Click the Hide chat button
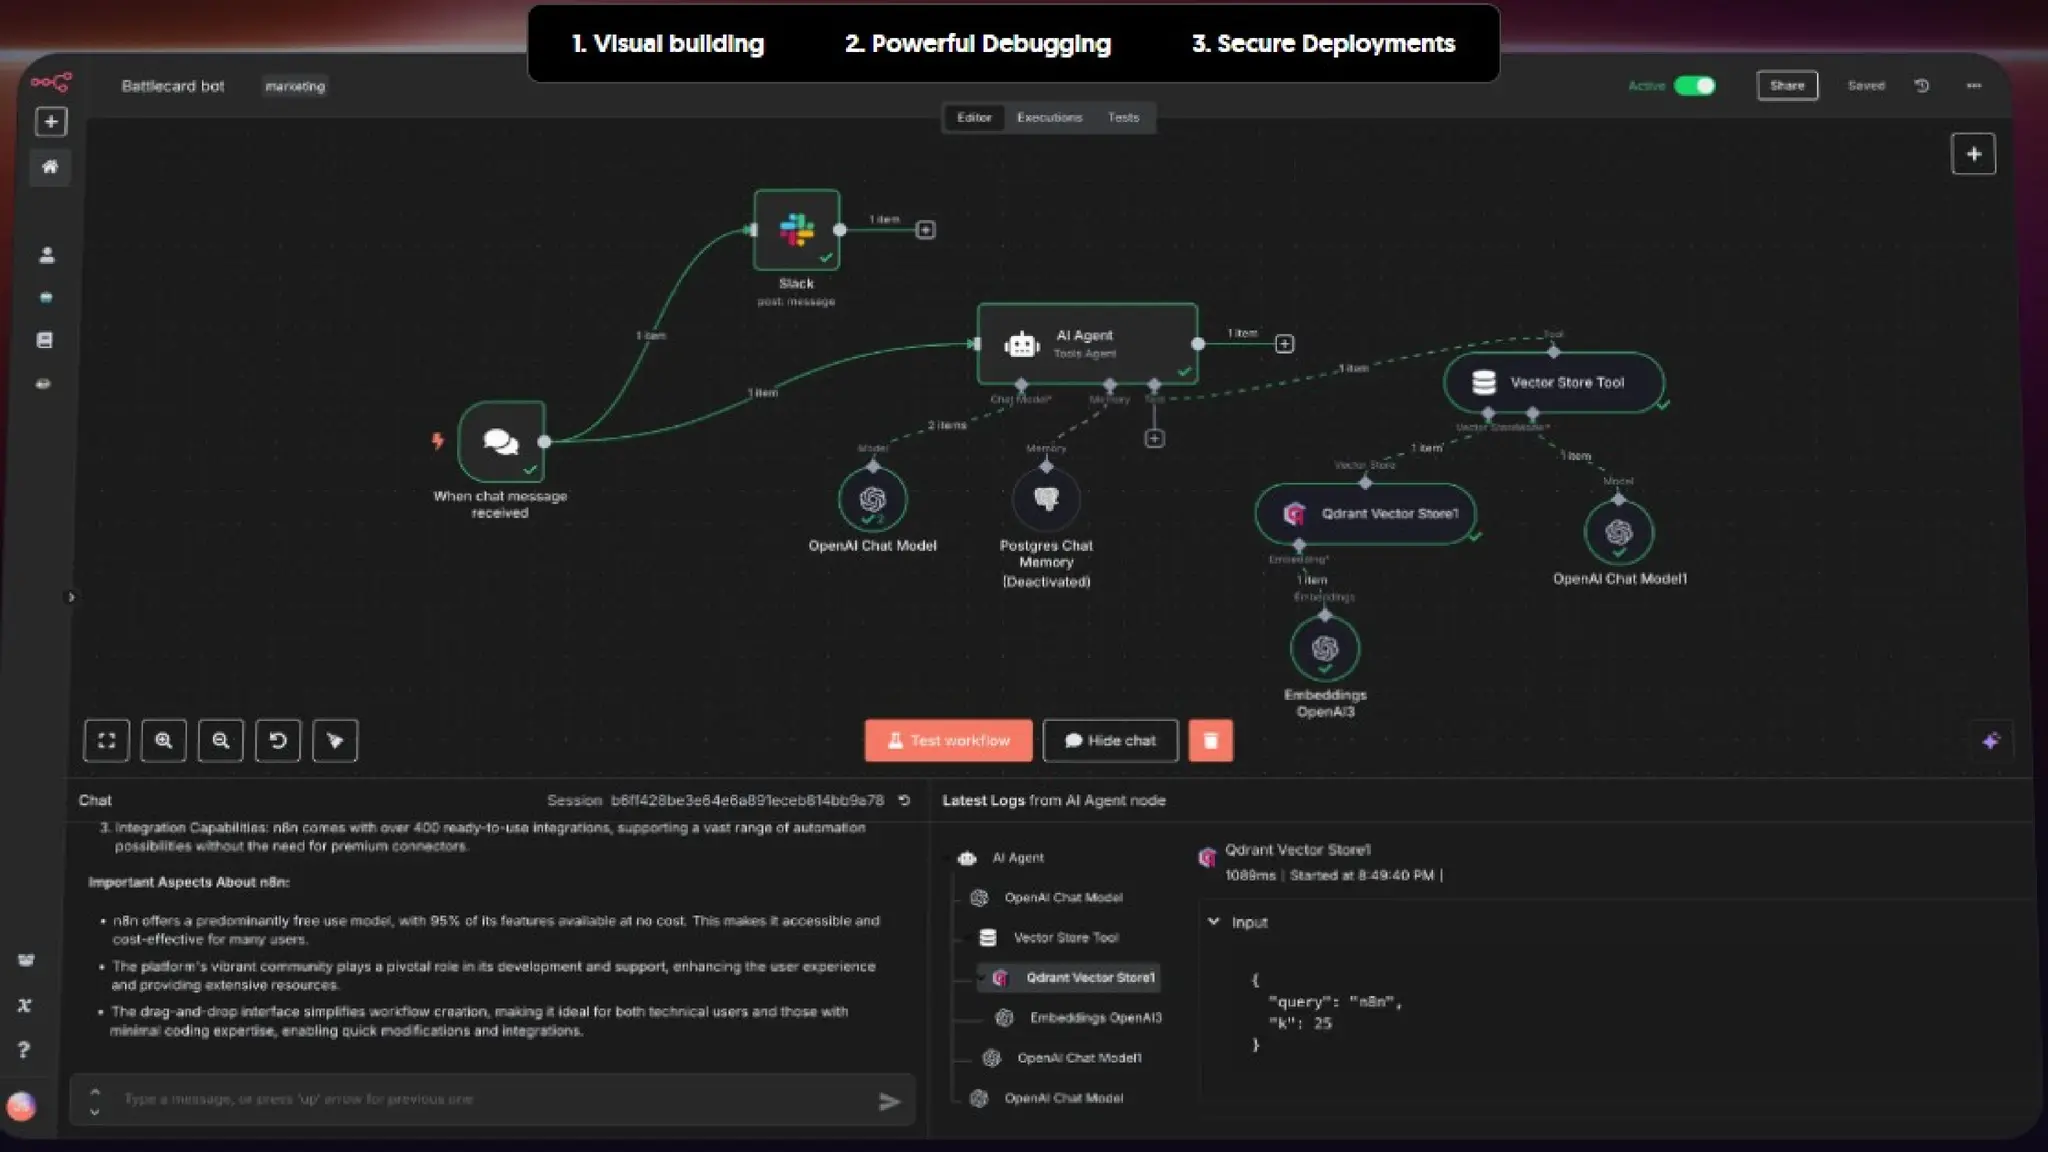This screenshot has width=2048, height=1152. [1110, 741]
